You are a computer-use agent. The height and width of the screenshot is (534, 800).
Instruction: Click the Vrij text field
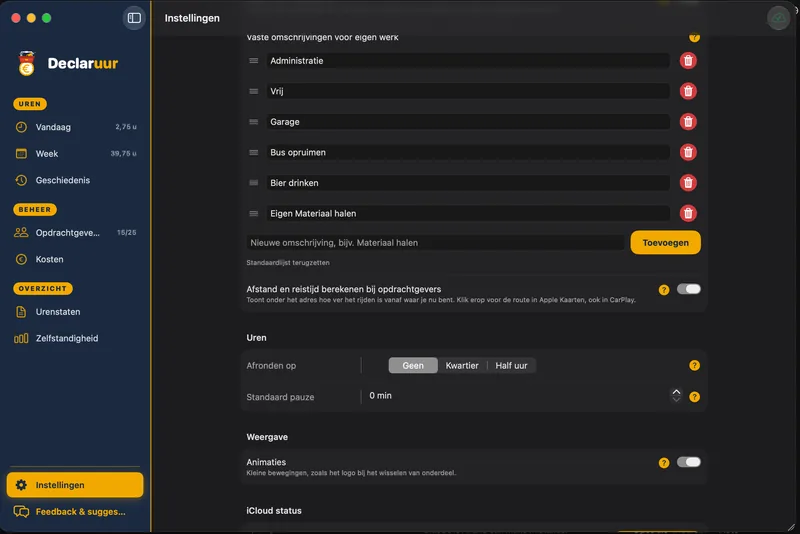(x=468, y=91)
